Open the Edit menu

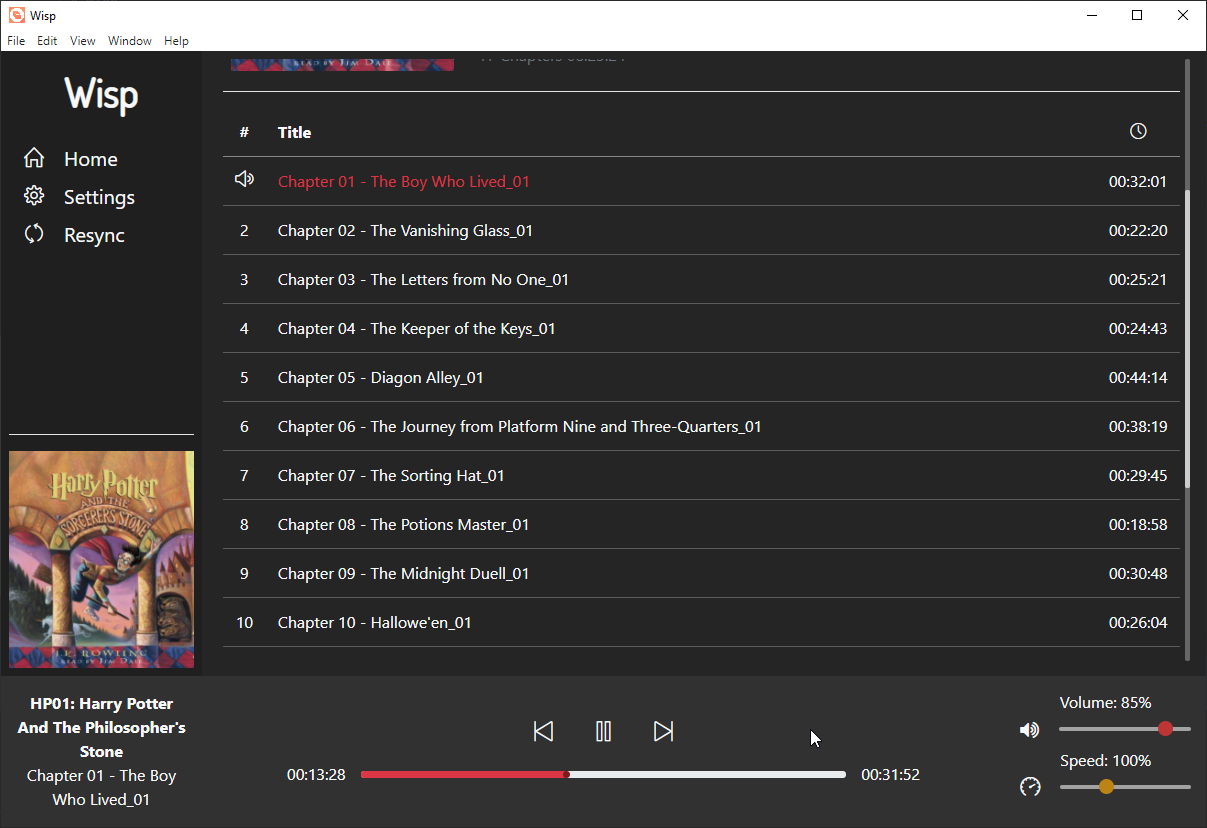47,41
